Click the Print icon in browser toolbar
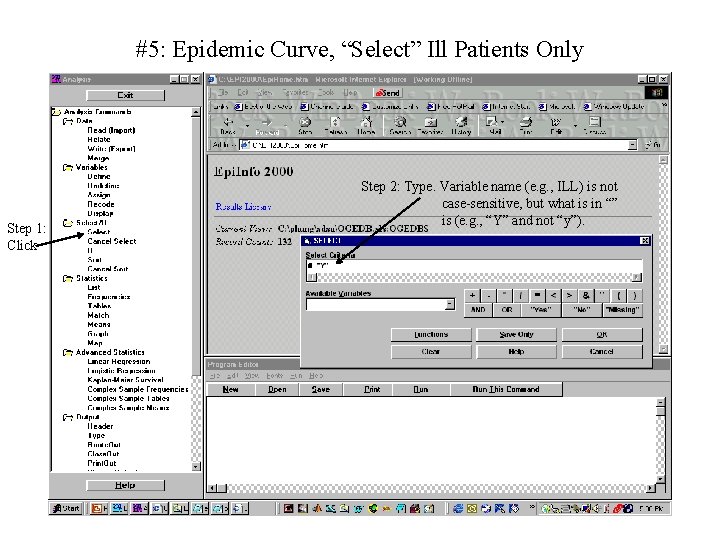Screen dimensions: 720x540 [526, 125]
